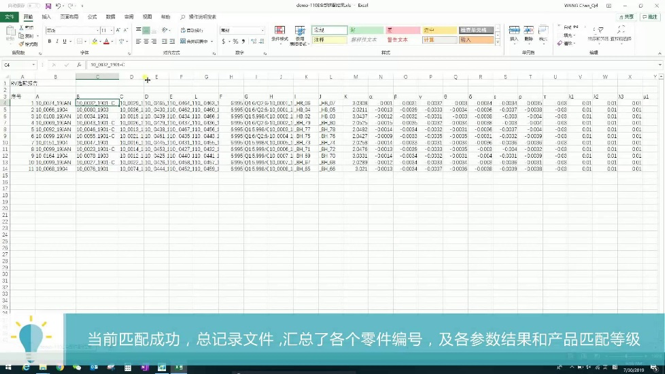The image size is (665, 374).
Task: Copy the selection with copy icon
Action: coord(26,36)
